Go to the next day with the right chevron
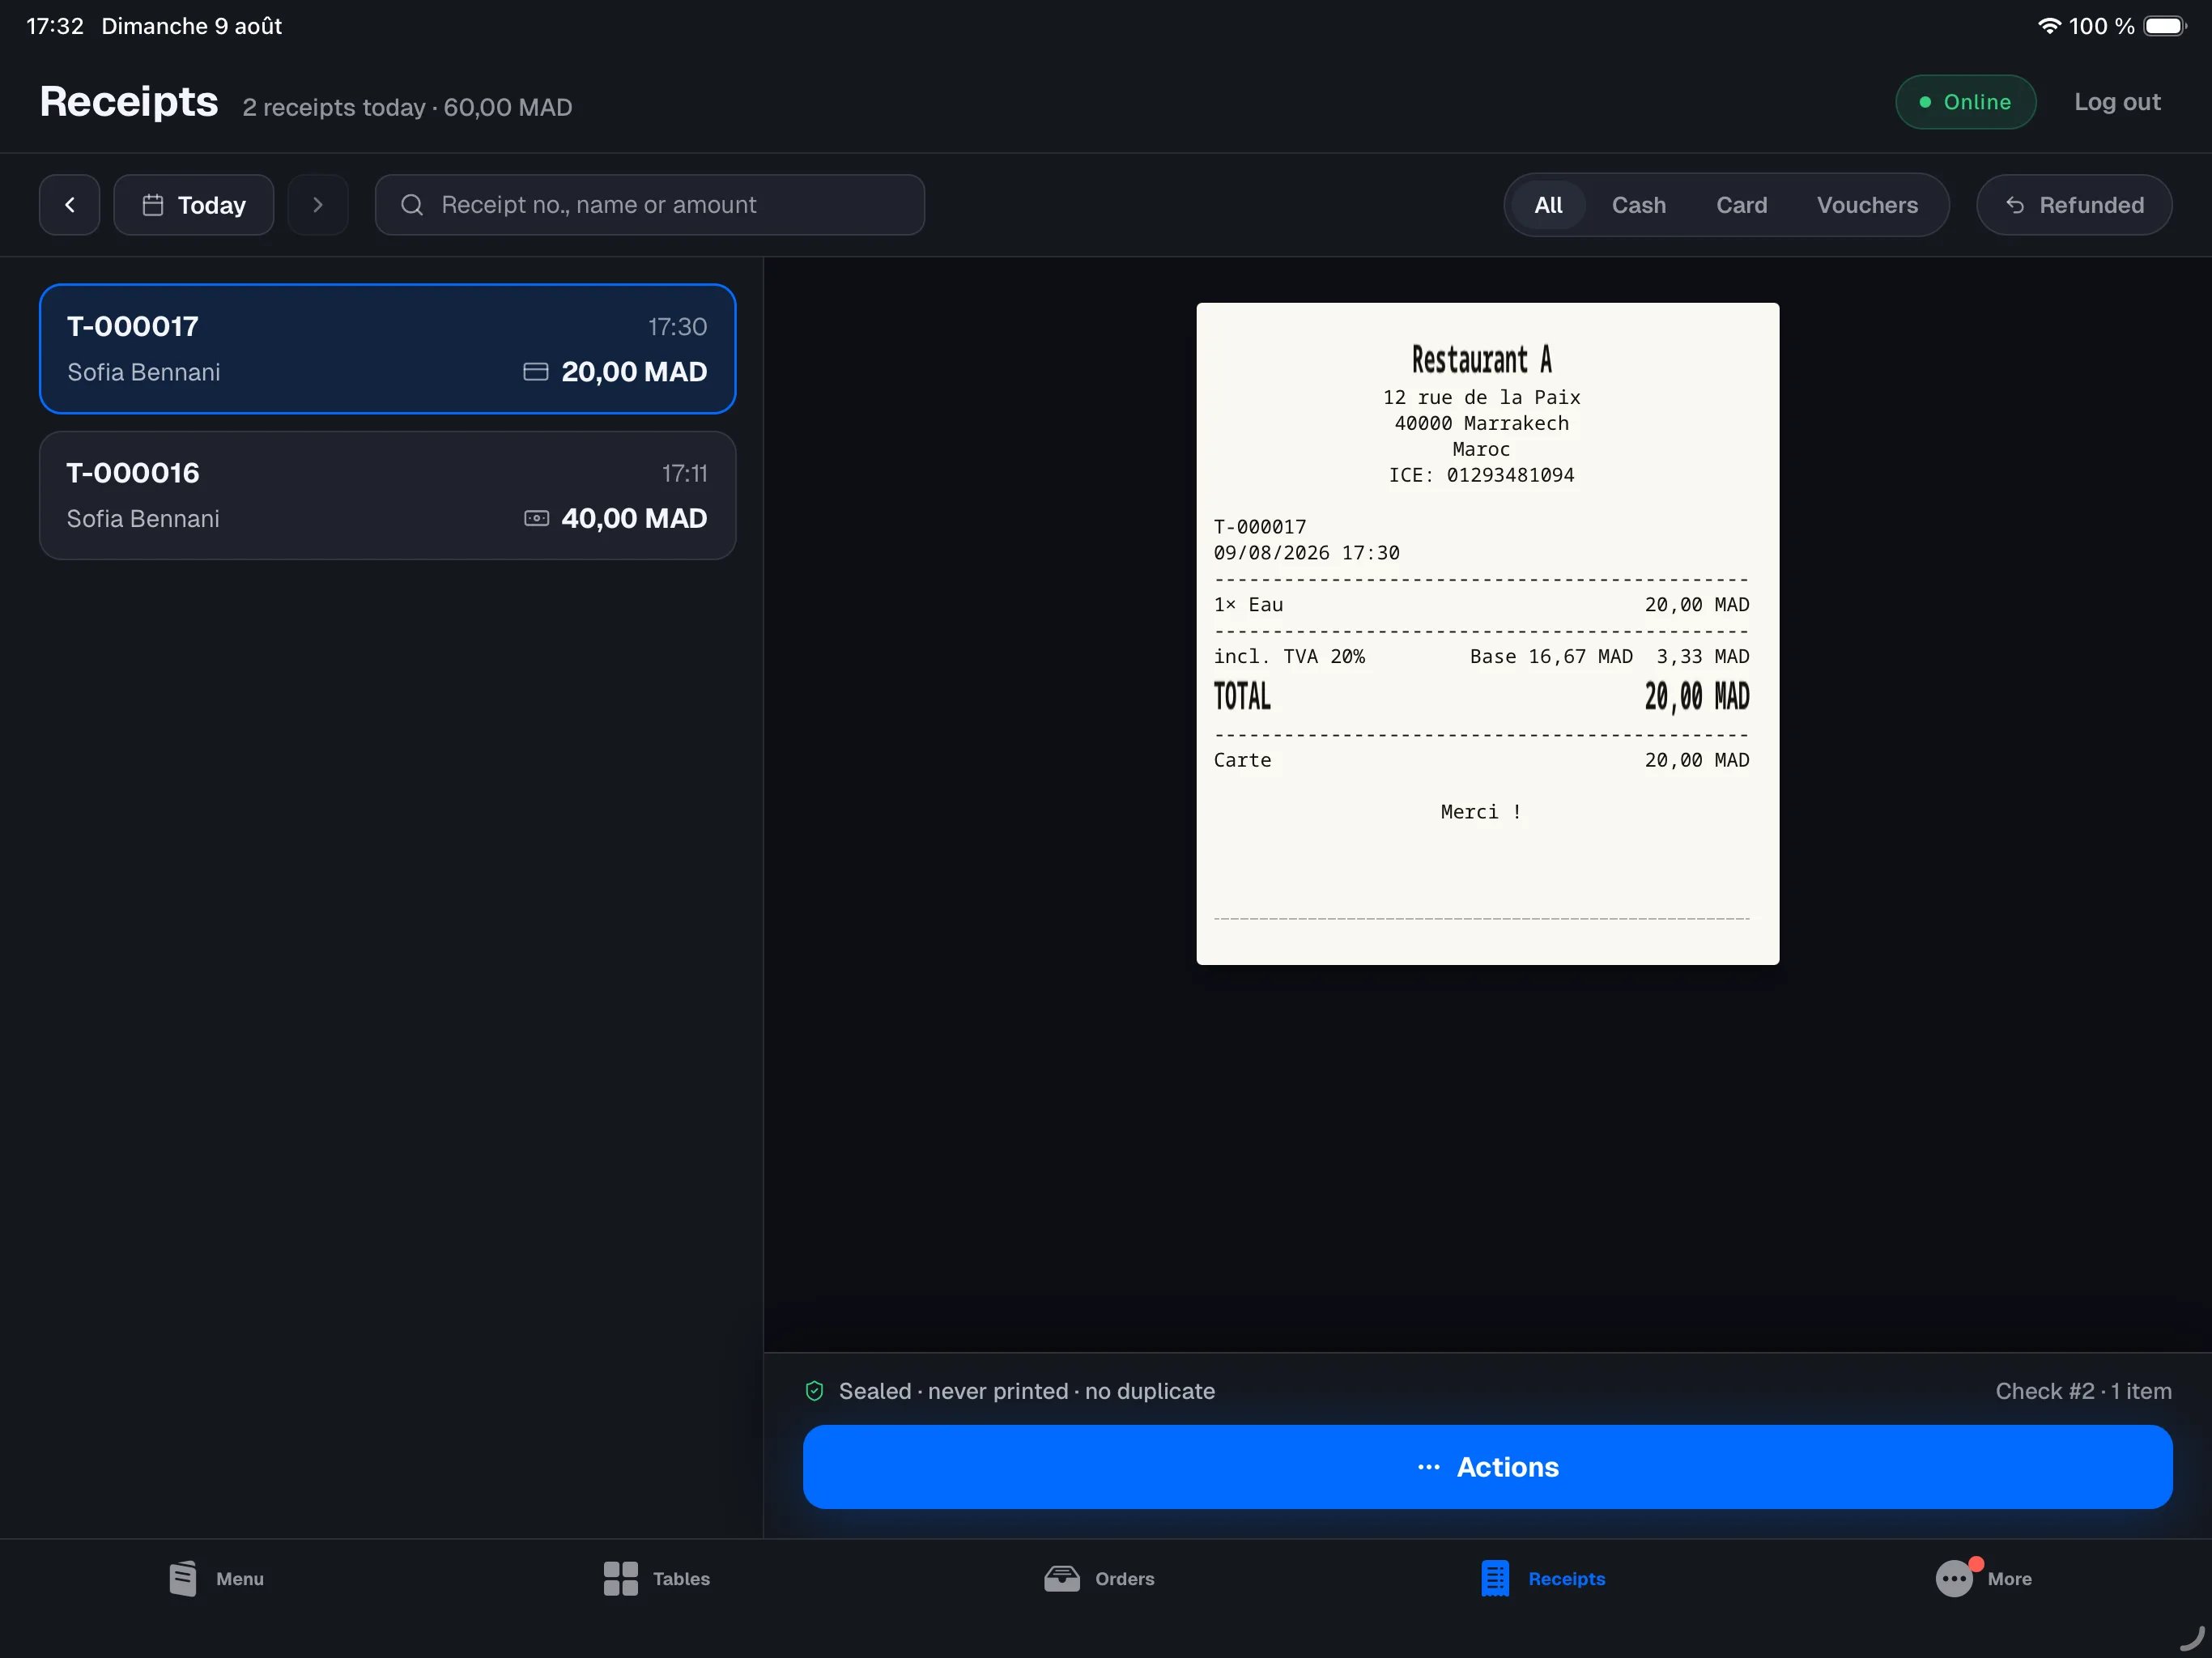 tap(318, 205)
